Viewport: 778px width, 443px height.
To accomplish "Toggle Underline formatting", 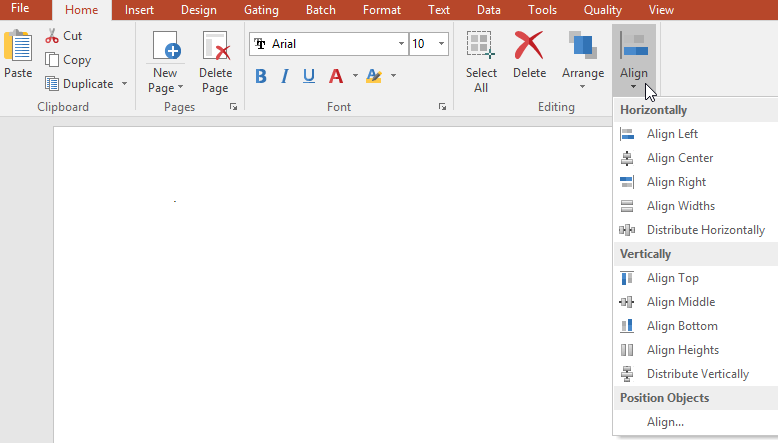I will tap(309, 76).
